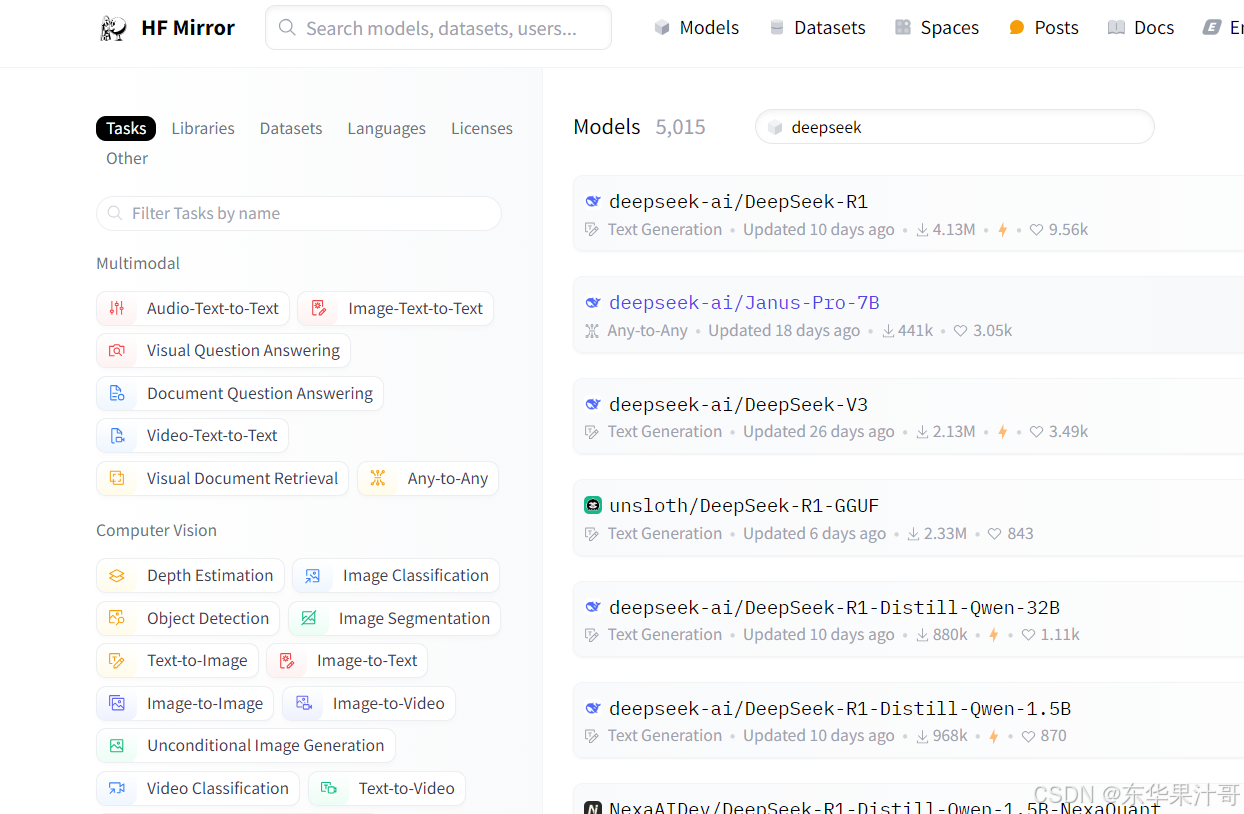The width and height of the screenshot is (1244, 814).
Task: Click the DeepSeek whale avatar next to DeepSeek-R1
Action: point(593,201)
